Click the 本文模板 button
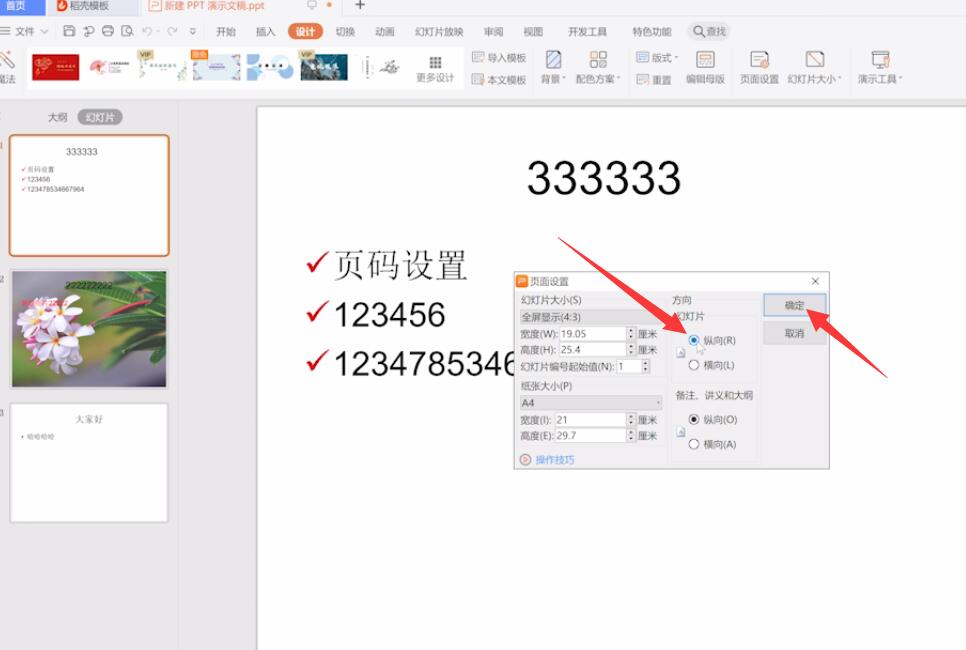The height and width of the screenshot is (650, 966). click(x=499, y=79)
